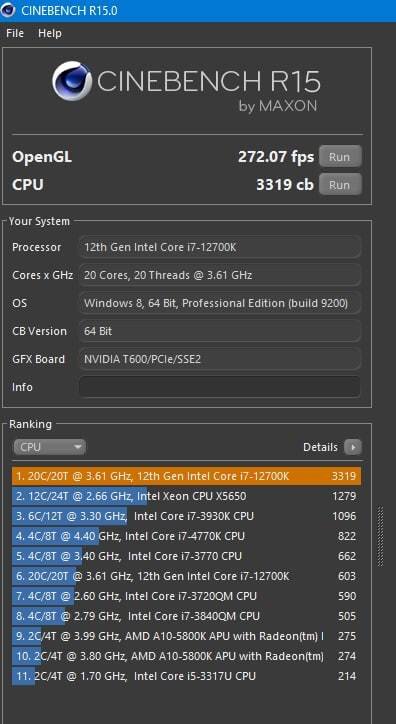This screenshot has width=396, height=724.
Task: Click the Processor name field
Action: pyautogui.click(x=220, y=247)
